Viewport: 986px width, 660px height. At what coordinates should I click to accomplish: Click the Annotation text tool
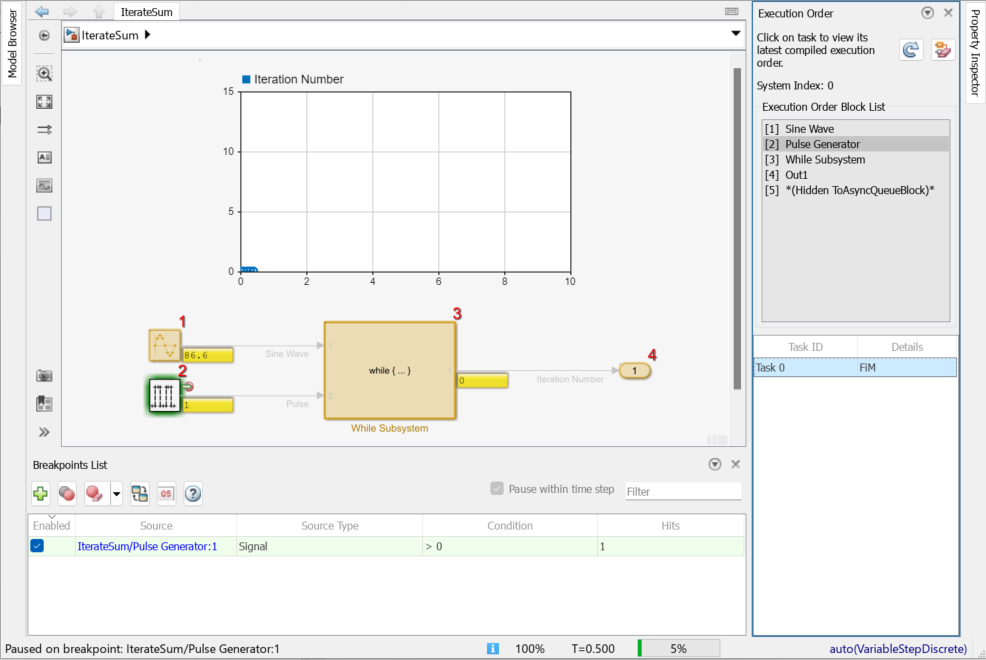click(44, 158)
